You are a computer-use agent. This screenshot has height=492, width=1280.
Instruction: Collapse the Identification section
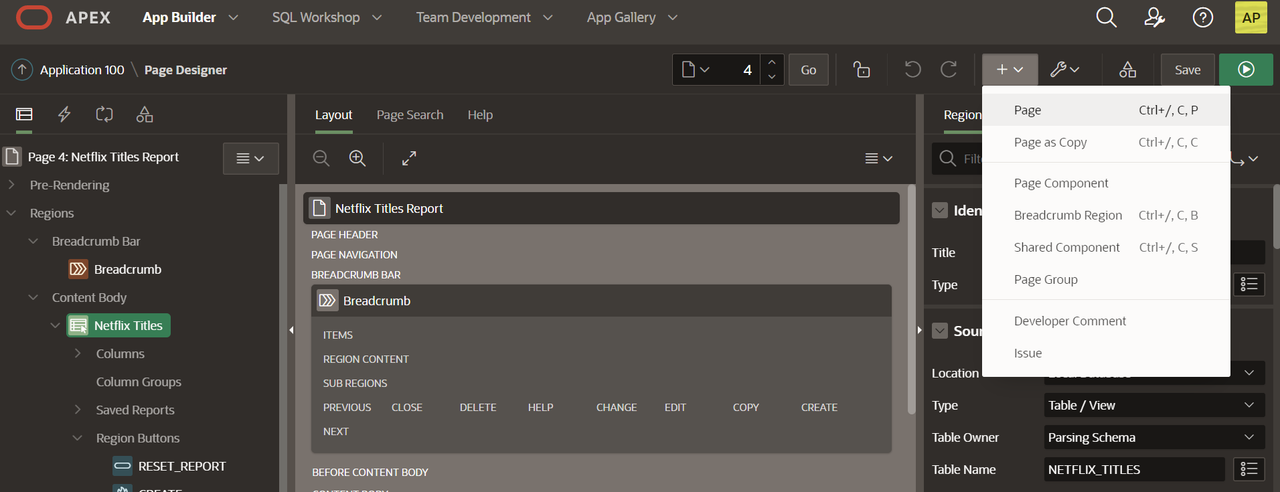tap(940, 210)
